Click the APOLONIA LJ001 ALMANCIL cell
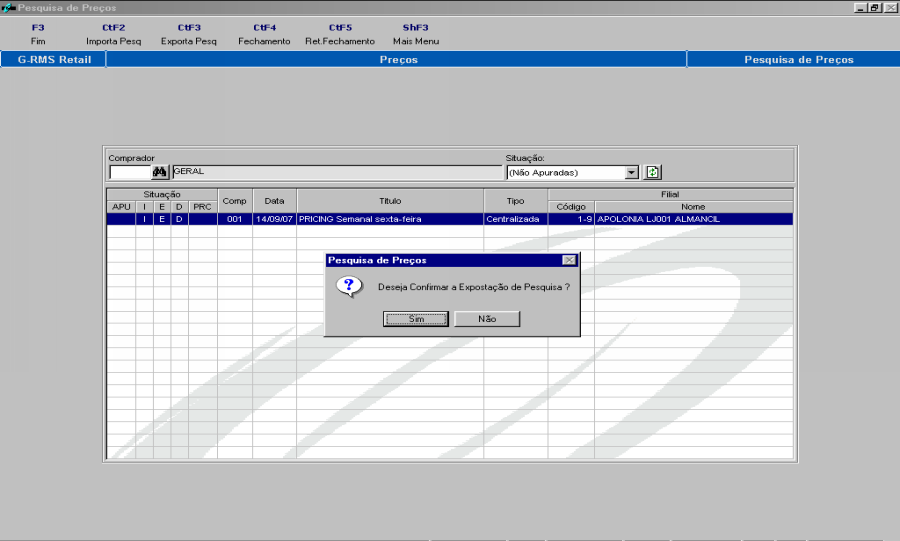Screen dimensions: 900x541 693,219
